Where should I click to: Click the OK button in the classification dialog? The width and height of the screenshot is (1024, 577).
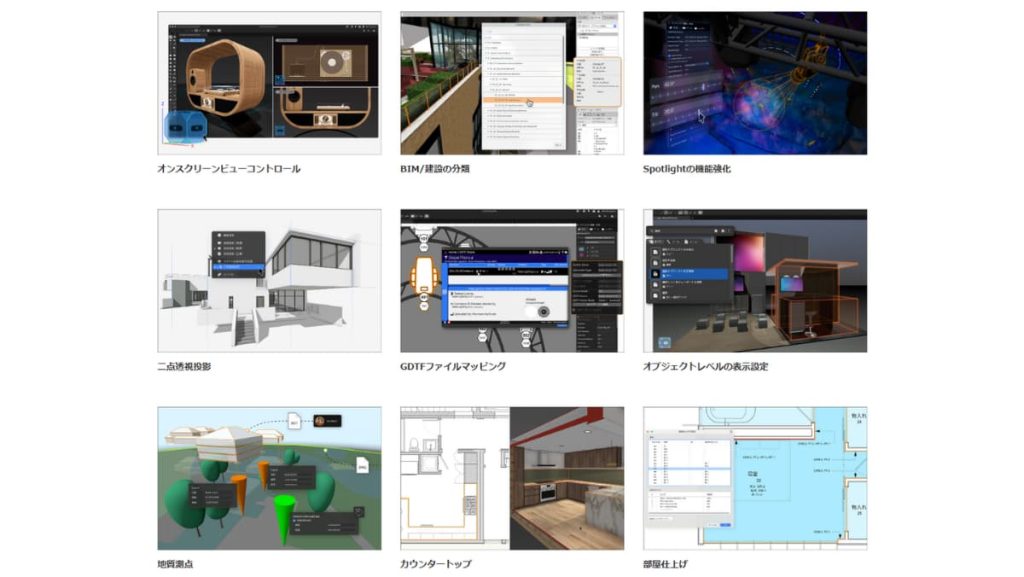pyautogui.click(x=558, y=145)
